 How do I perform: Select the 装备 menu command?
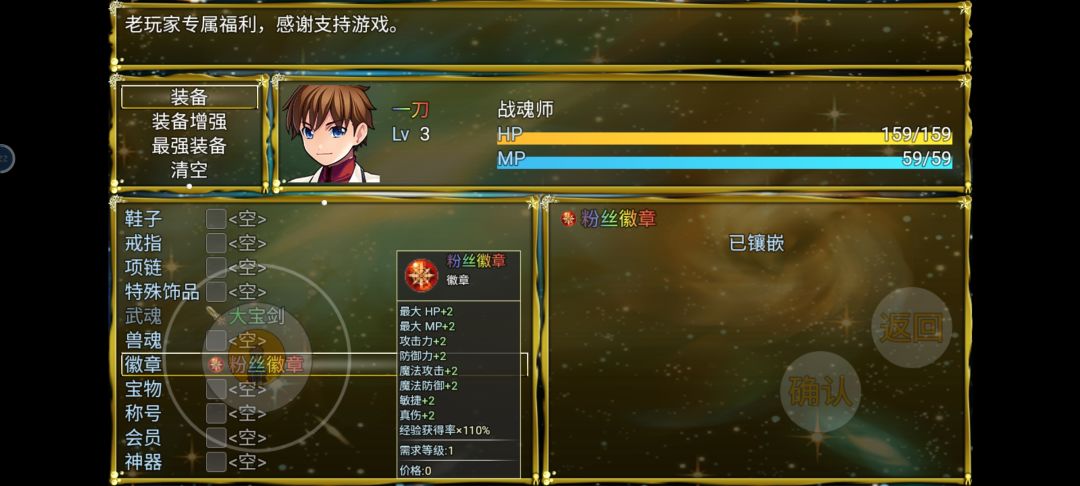click(189, 97)
